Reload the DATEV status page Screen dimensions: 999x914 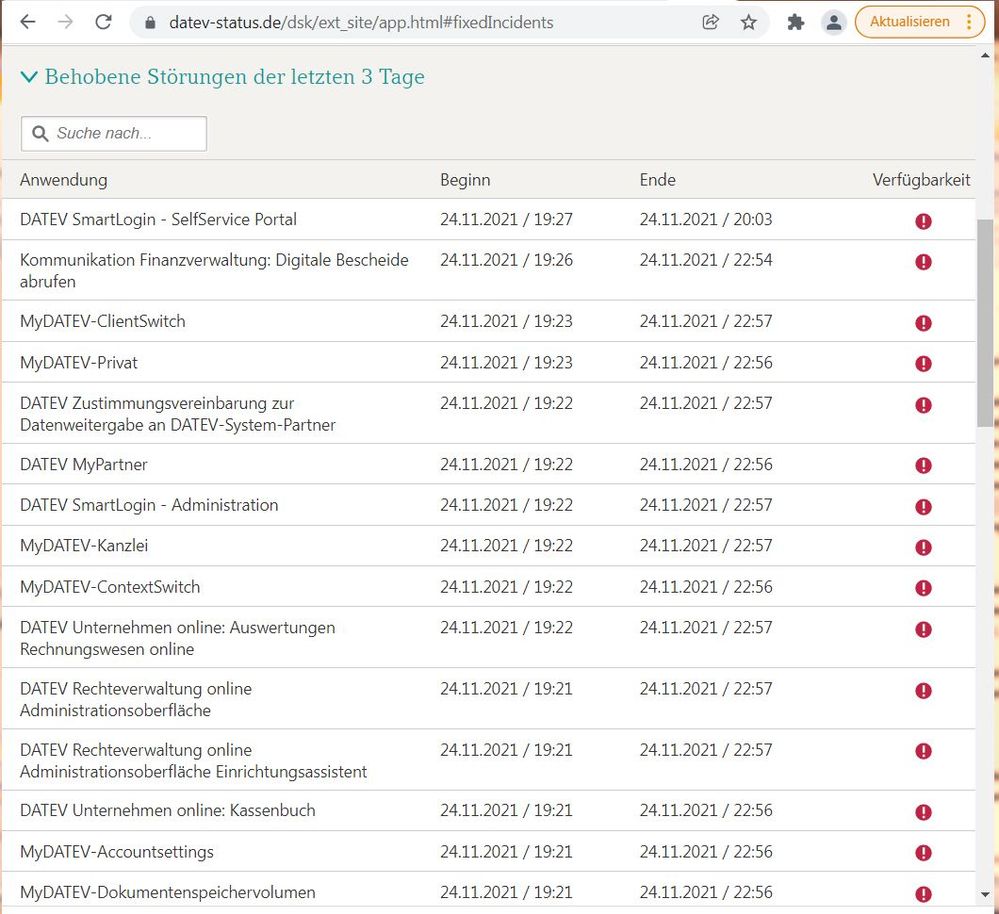(x=103, y=22)
